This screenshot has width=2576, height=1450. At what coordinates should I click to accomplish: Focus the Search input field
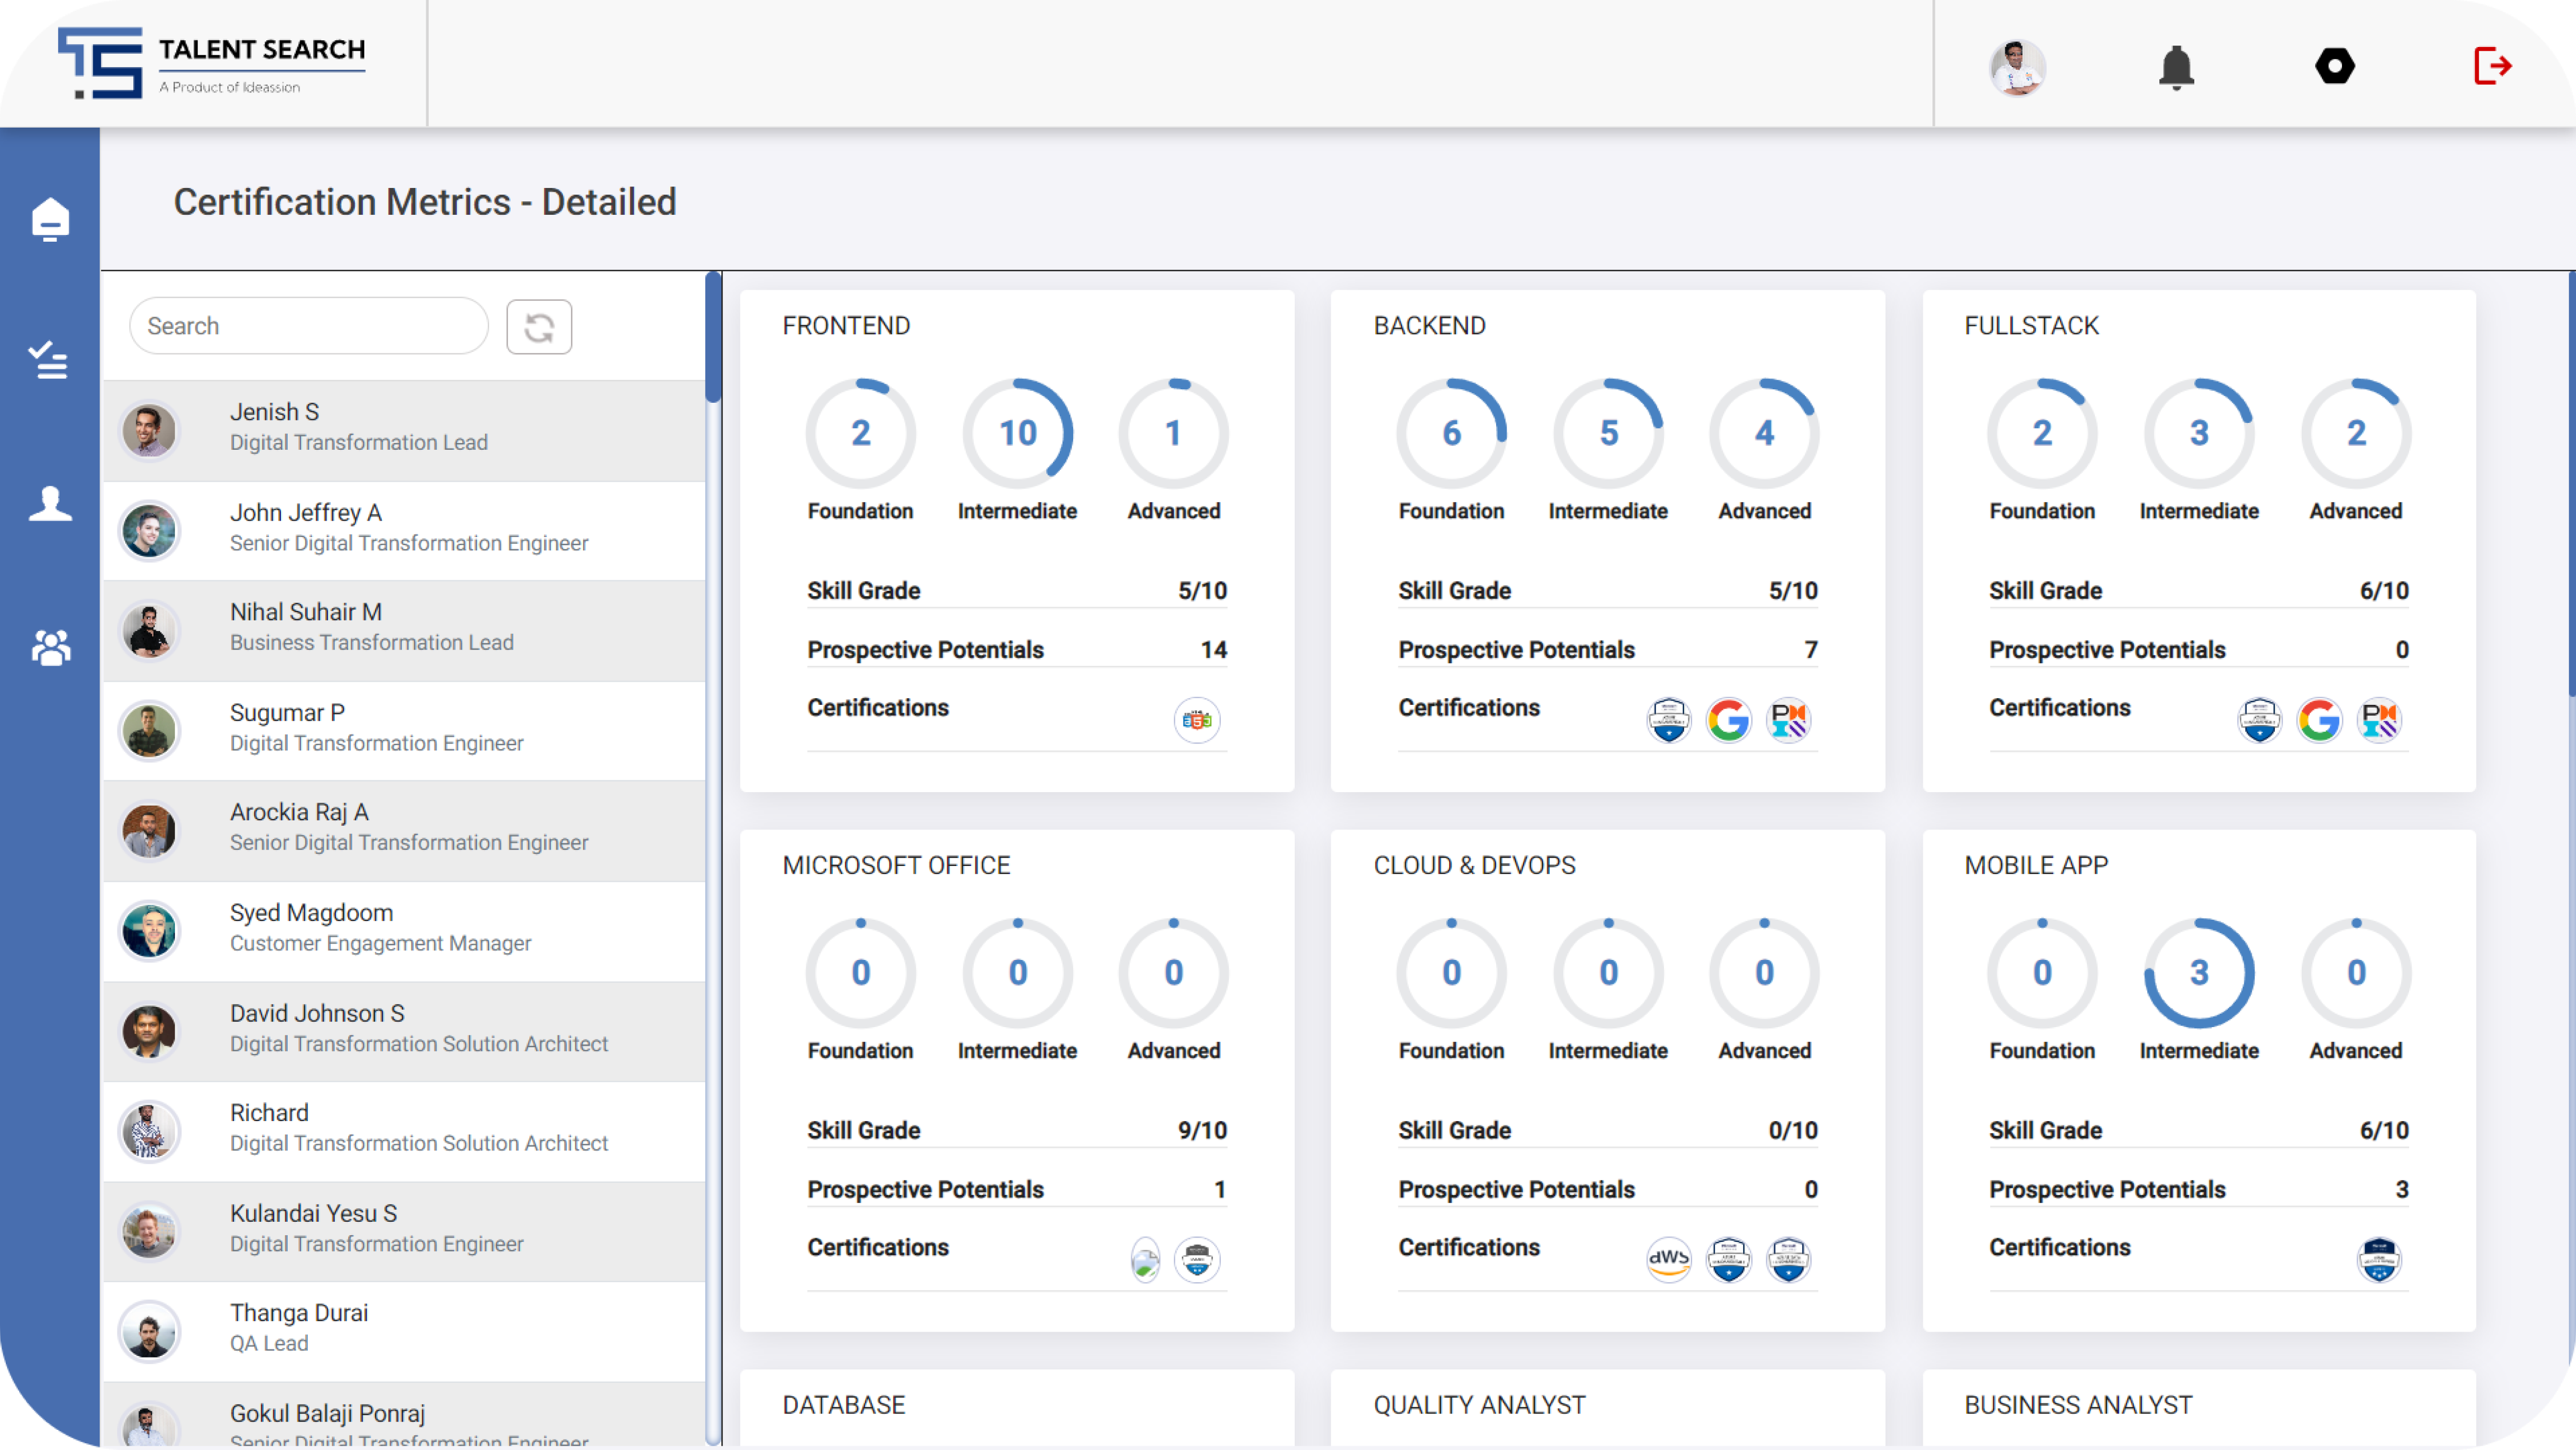click(309, 326)
